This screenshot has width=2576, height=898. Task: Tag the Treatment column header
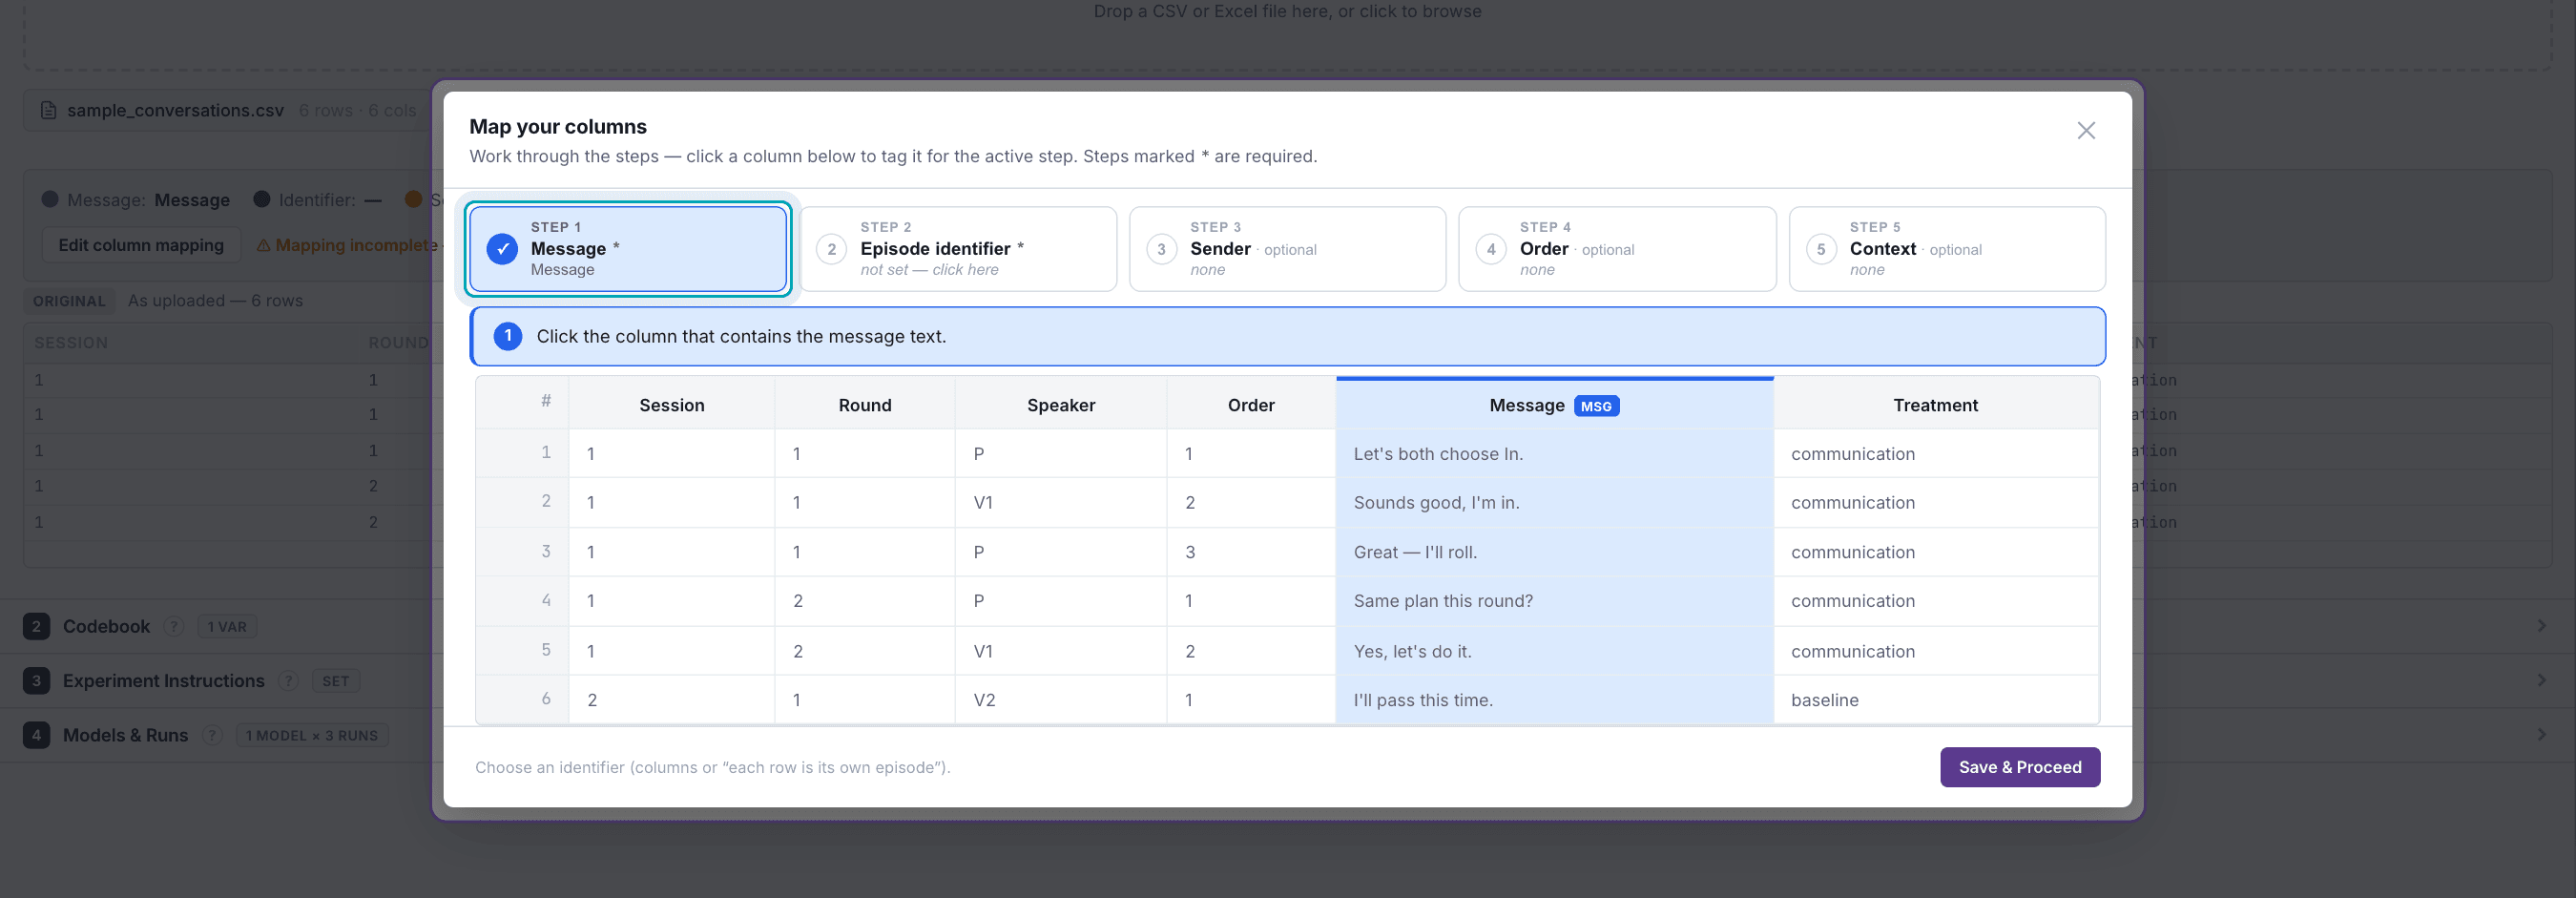pos(1936,405)
